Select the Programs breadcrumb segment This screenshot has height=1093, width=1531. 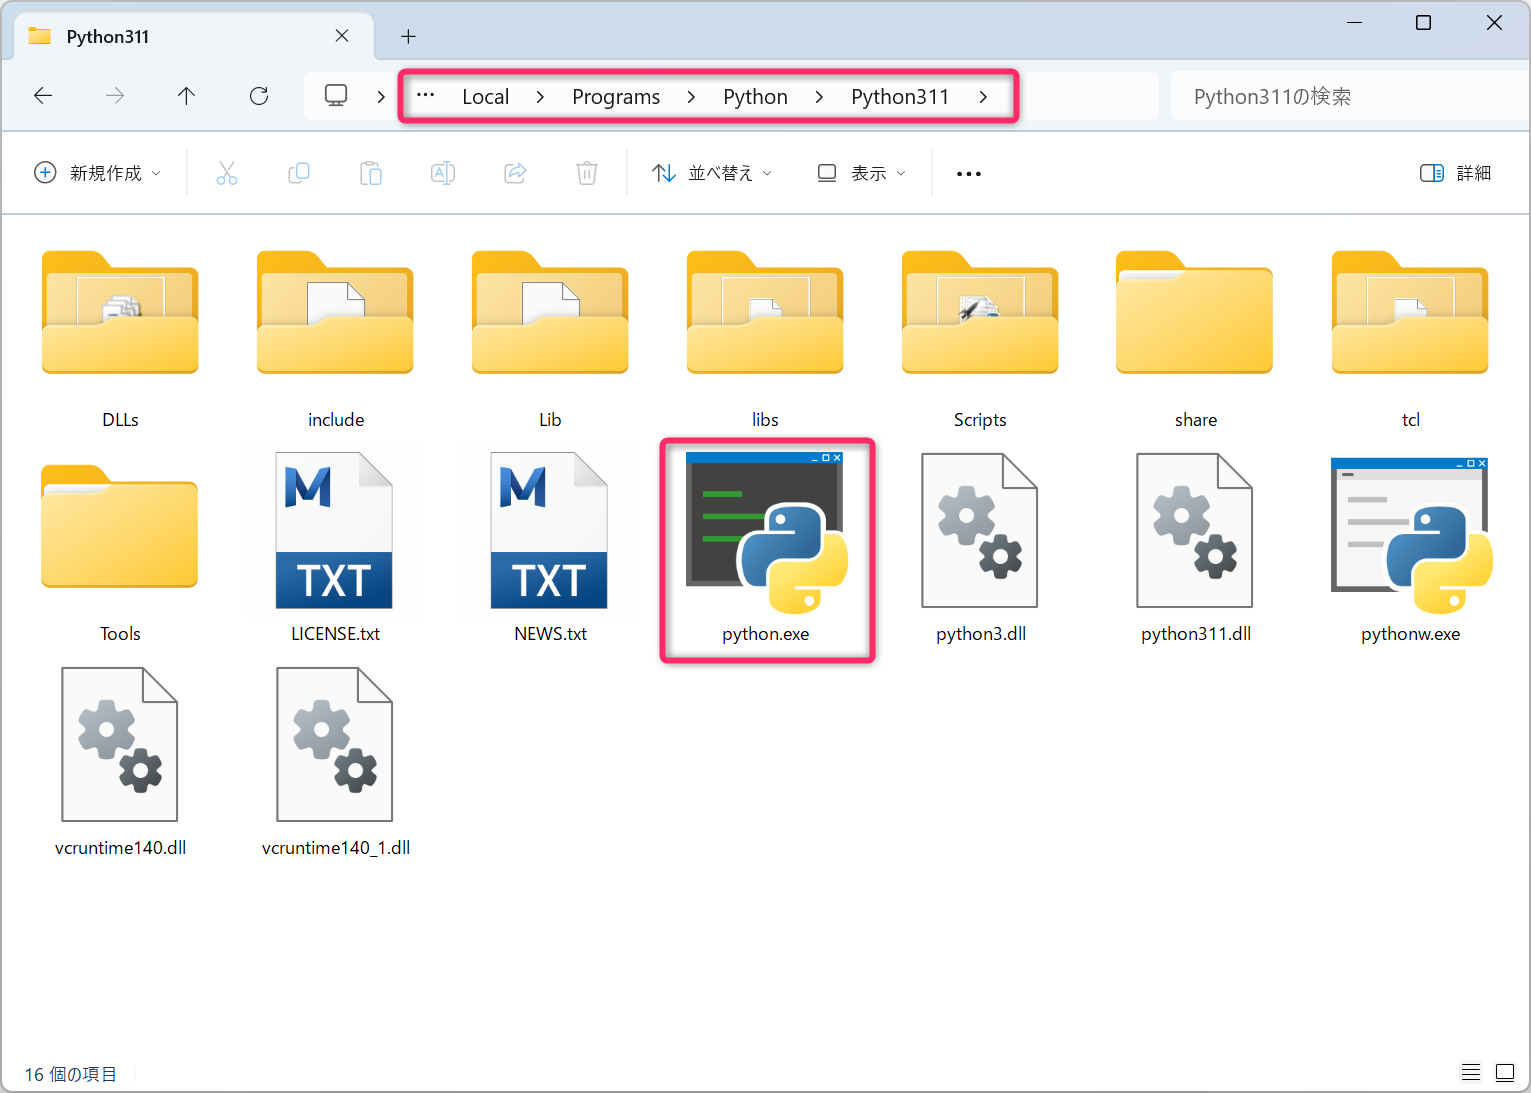pos(616,97)
